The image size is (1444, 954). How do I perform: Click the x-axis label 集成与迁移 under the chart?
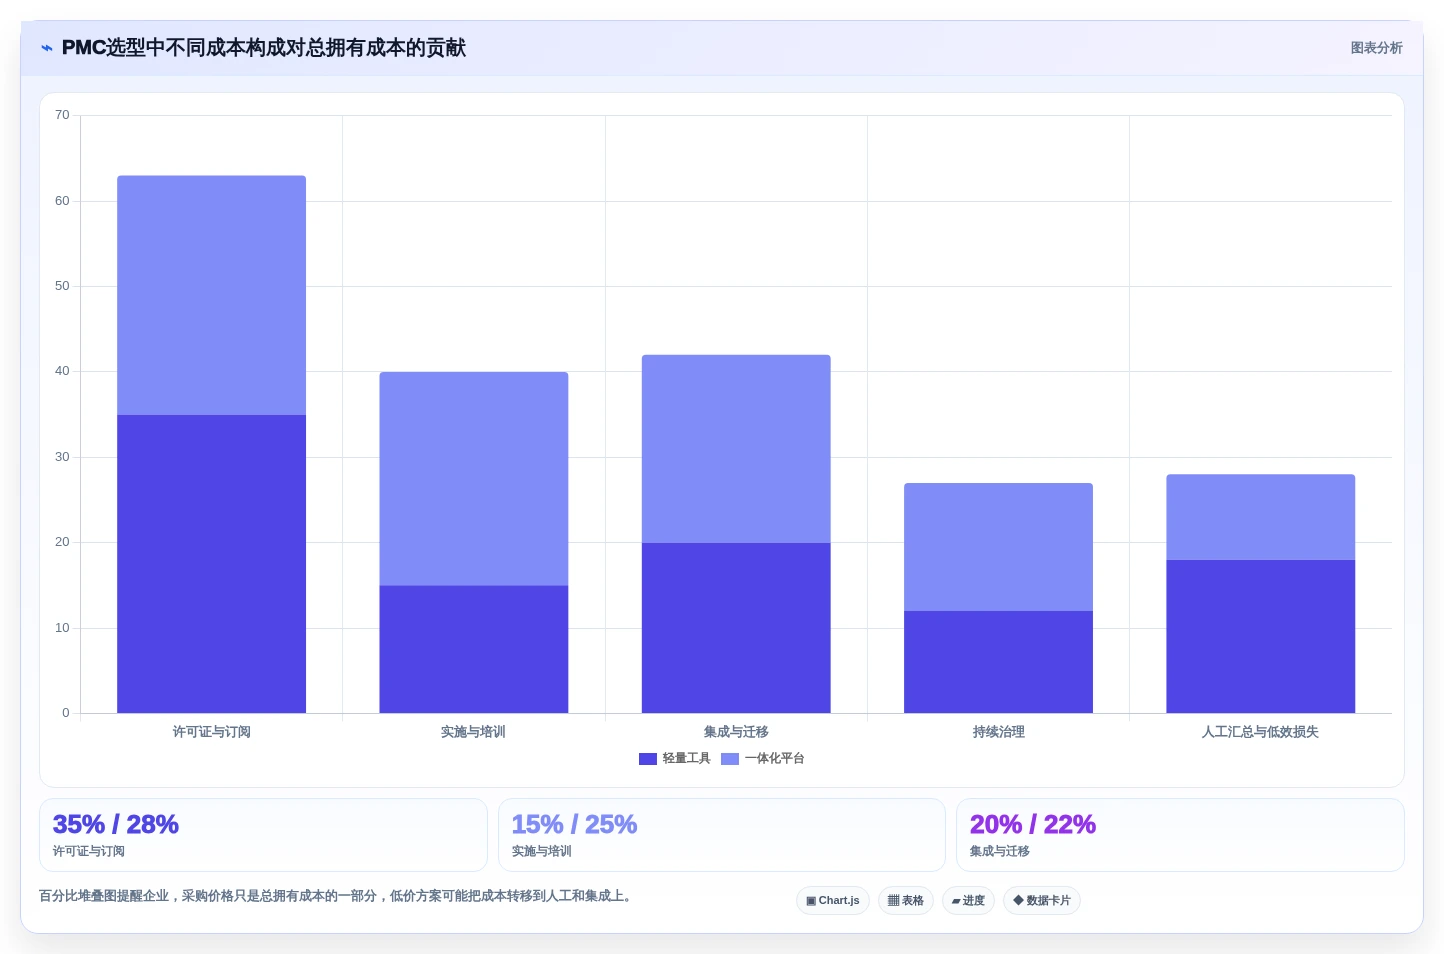pyautogui.click(x=736, y=732)
